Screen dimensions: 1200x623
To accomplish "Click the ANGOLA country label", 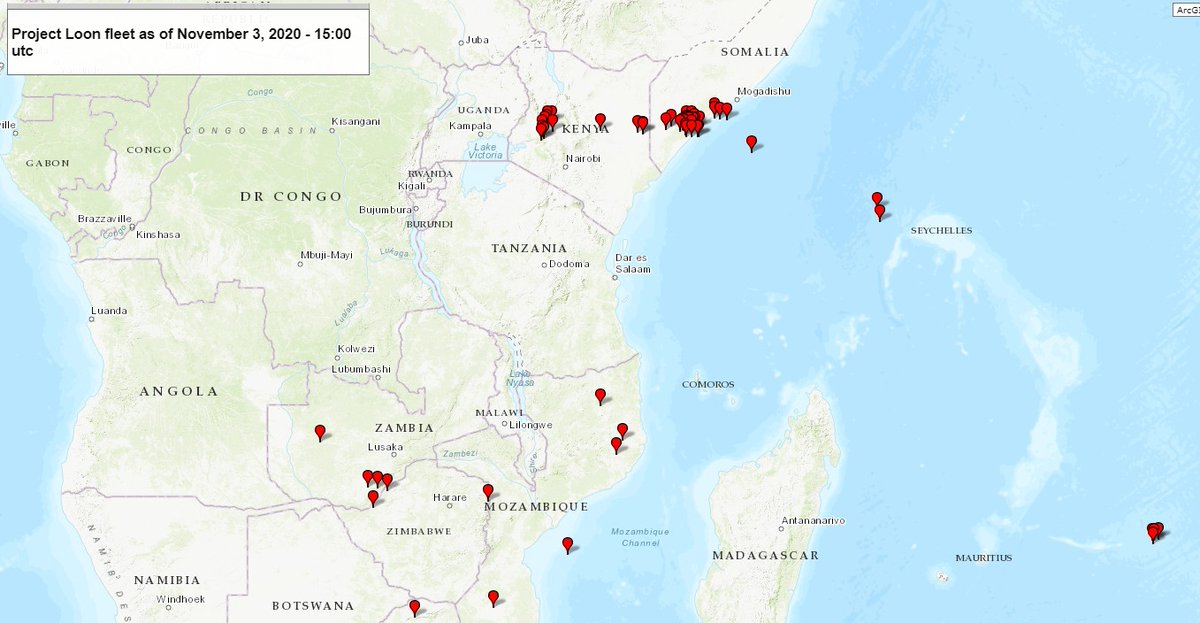I will (180, 391).
